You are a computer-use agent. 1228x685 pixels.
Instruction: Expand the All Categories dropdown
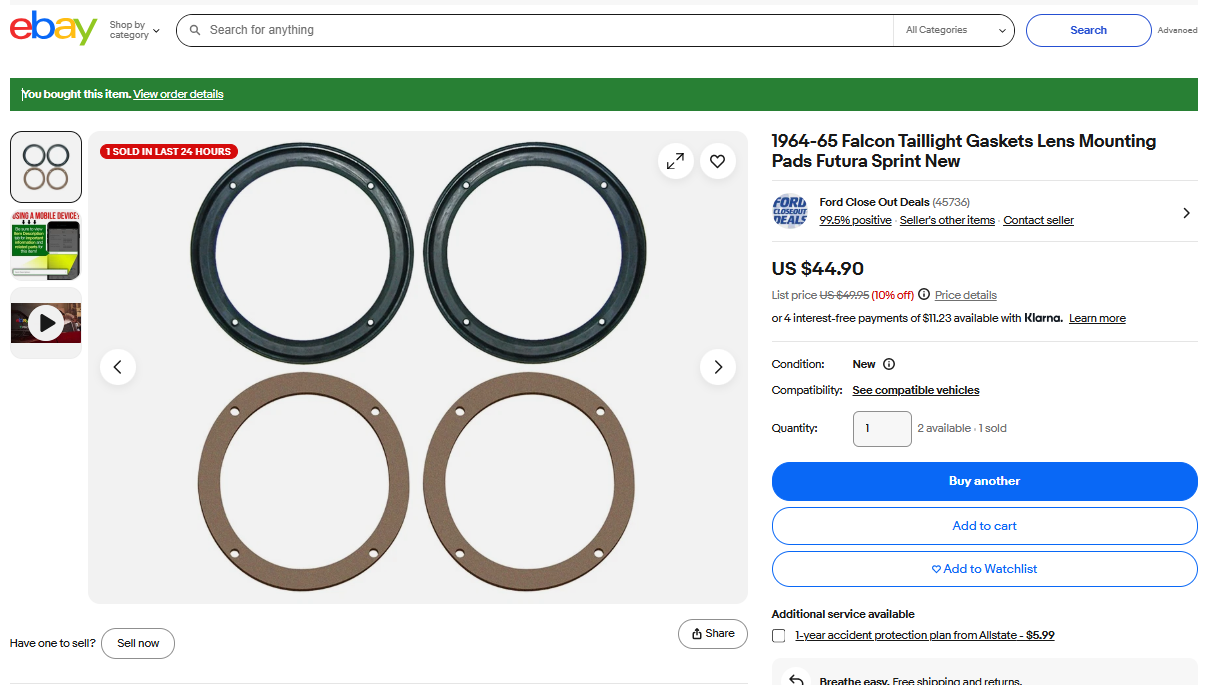pos(954,30)
